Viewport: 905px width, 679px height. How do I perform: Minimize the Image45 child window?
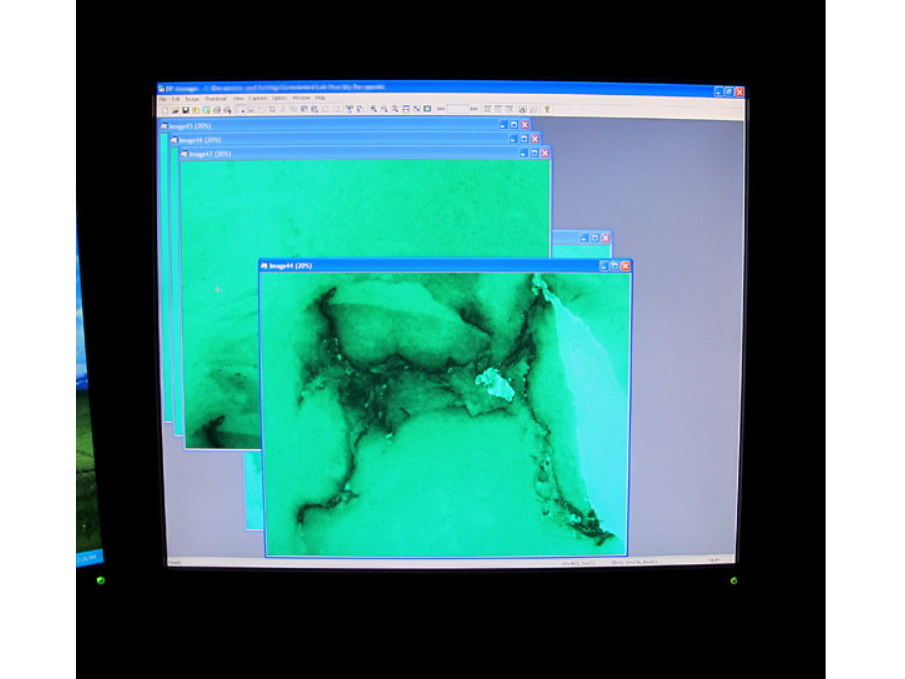coord(503,125)
